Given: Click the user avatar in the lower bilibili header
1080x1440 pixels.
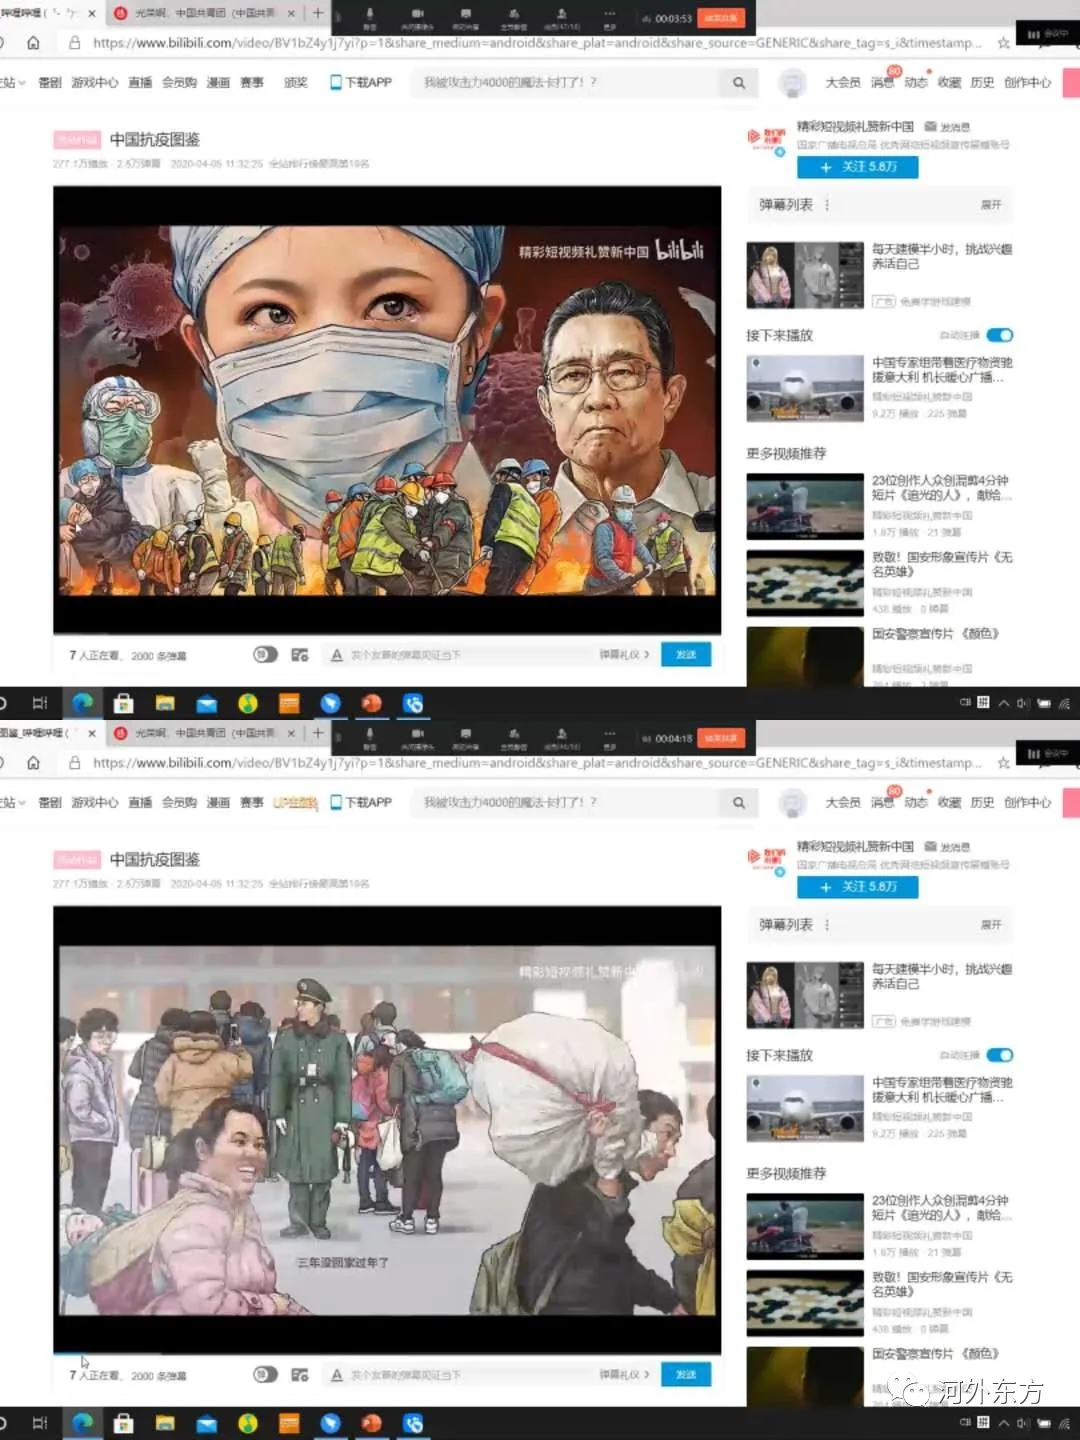Looking at the screenshot, I should click(x=792, y=803).
